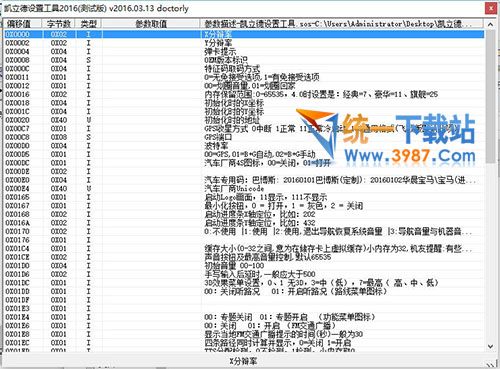This screenshot has height=369, width=500.
Task: Select the Y分辨率 row
Action: [x=244, y=43]
